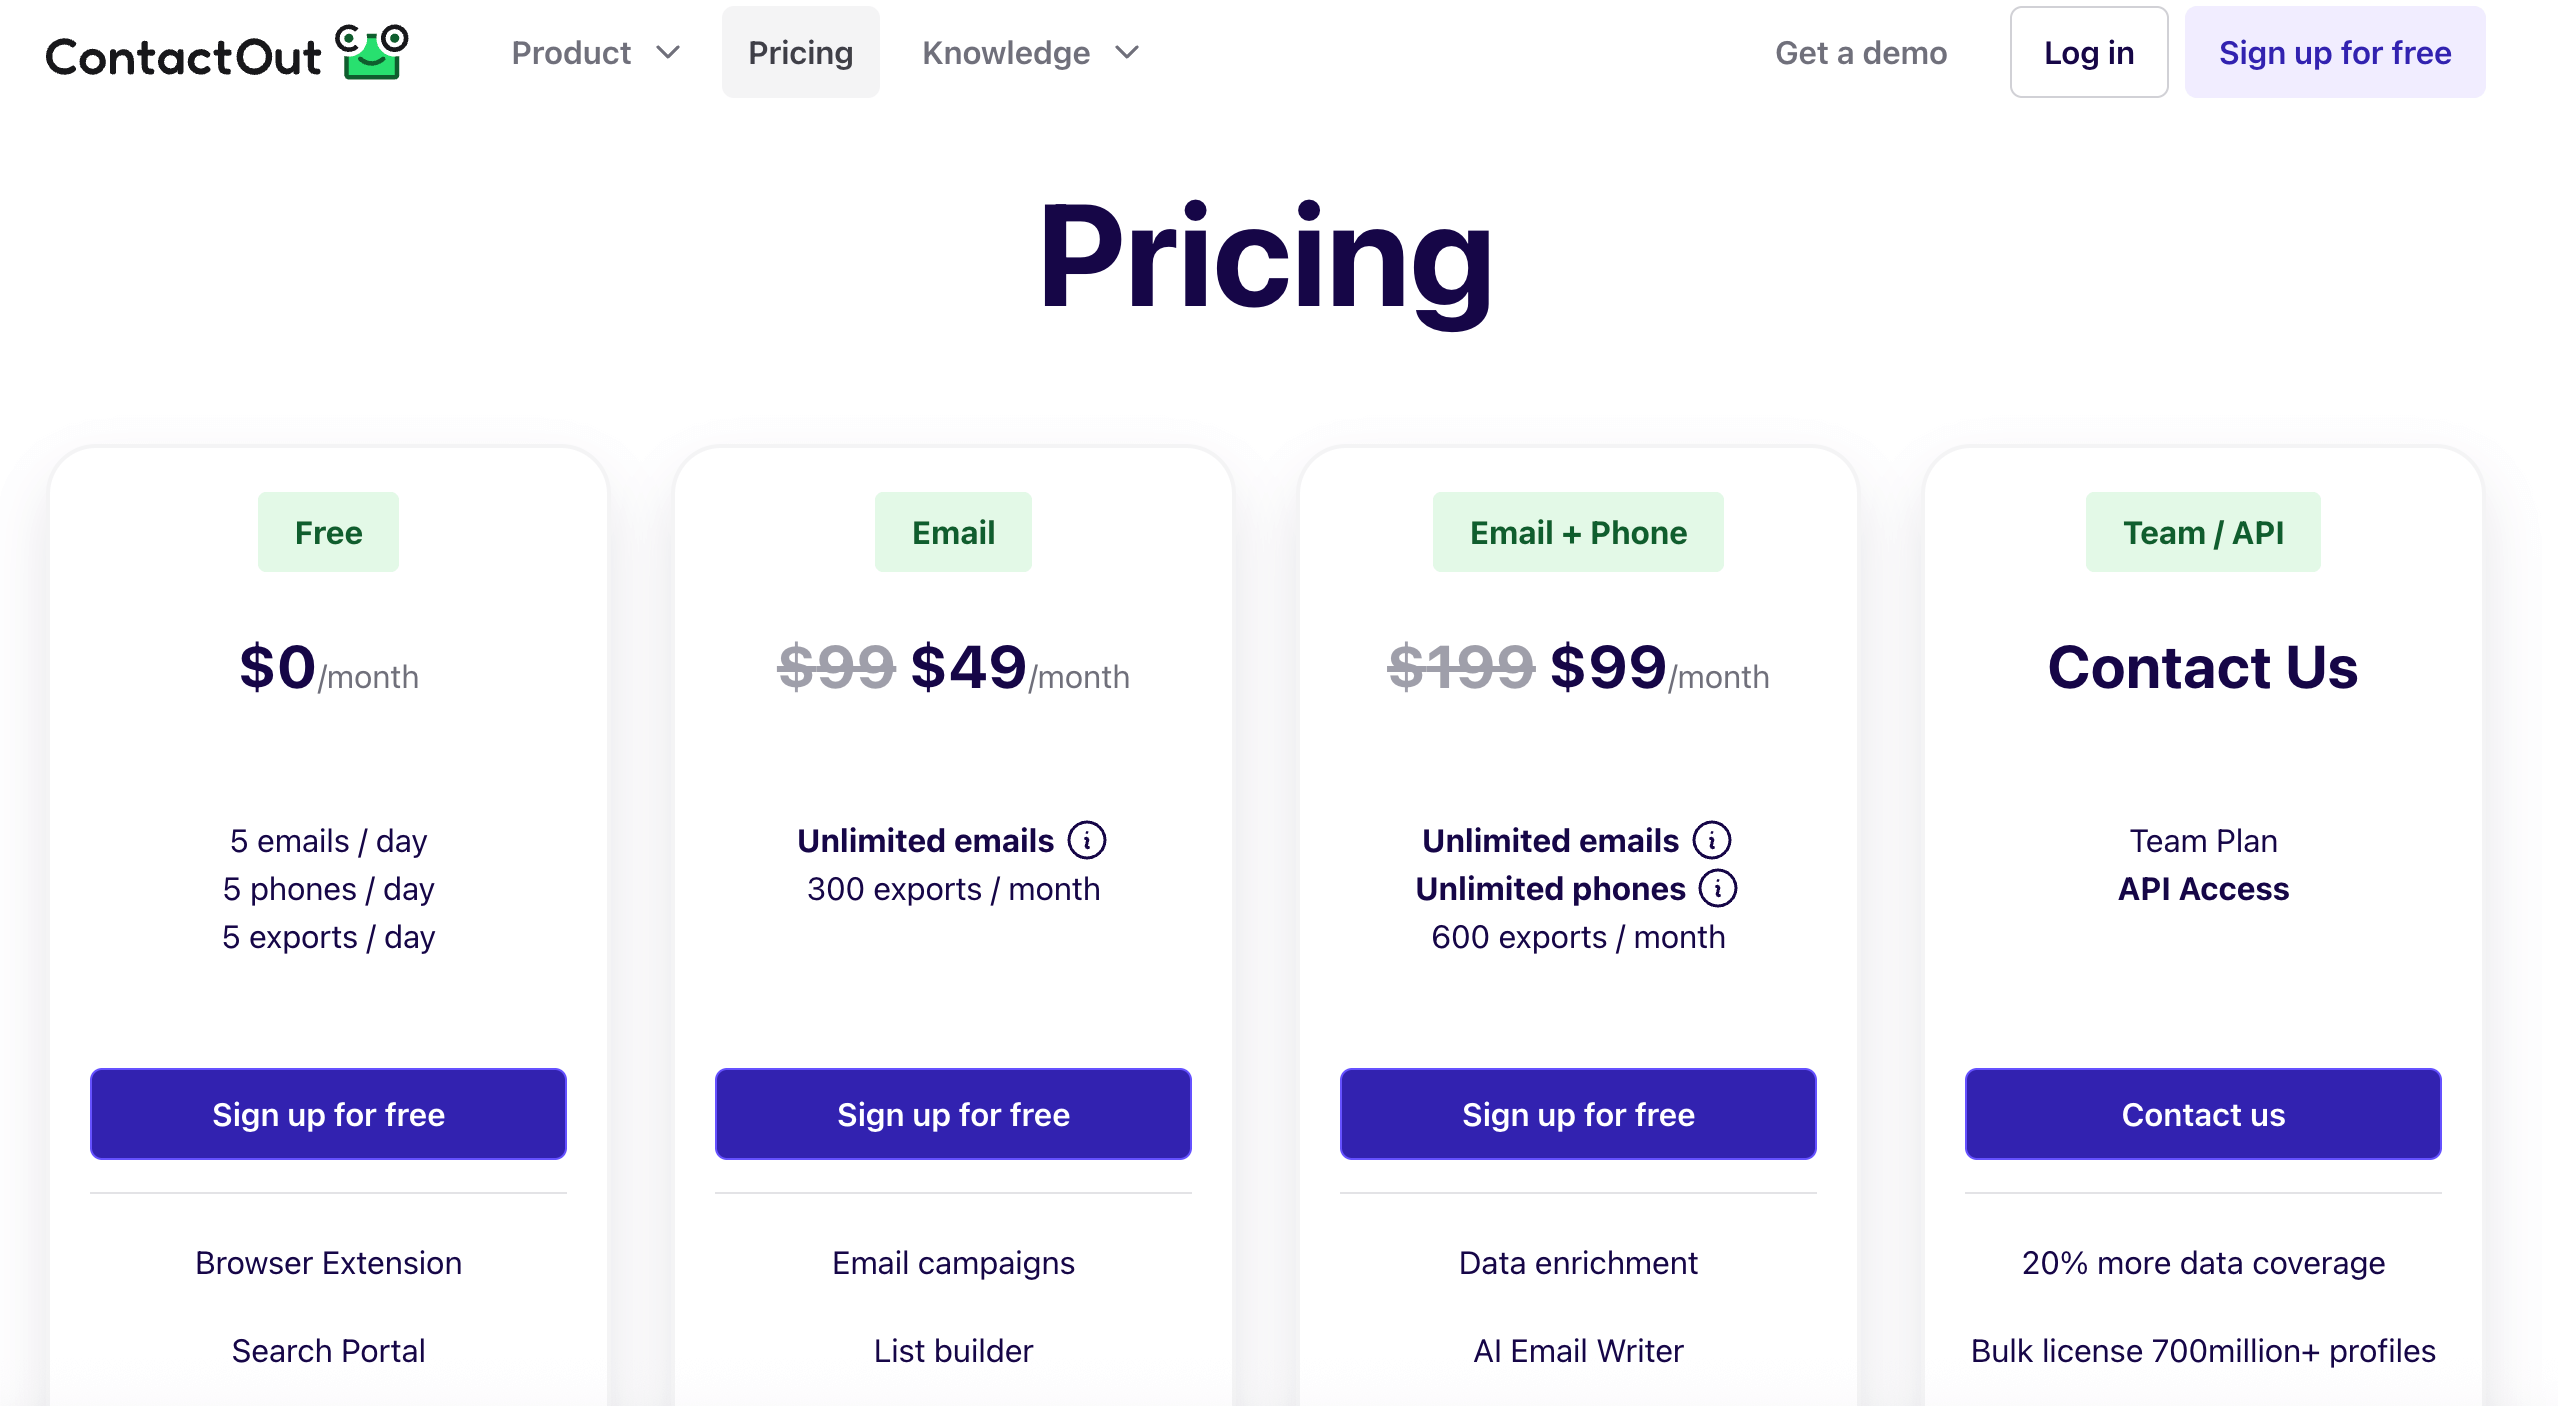Click the Team / API plan badge
This screenshot has height=1406, width=2558.
2203,531
